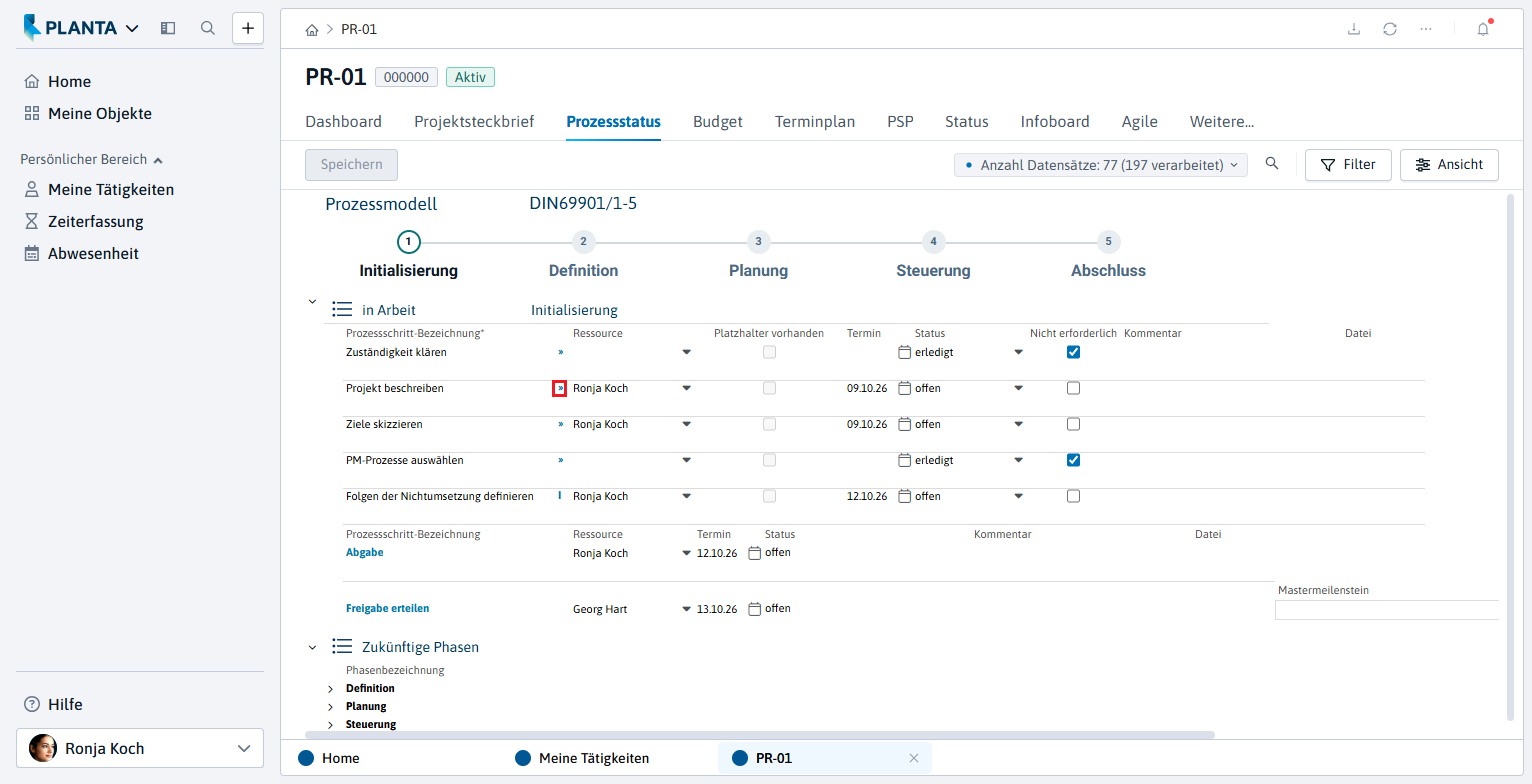Screen dimensions: 1532x784
Task: Open the Budget tab
Action: 718,122
